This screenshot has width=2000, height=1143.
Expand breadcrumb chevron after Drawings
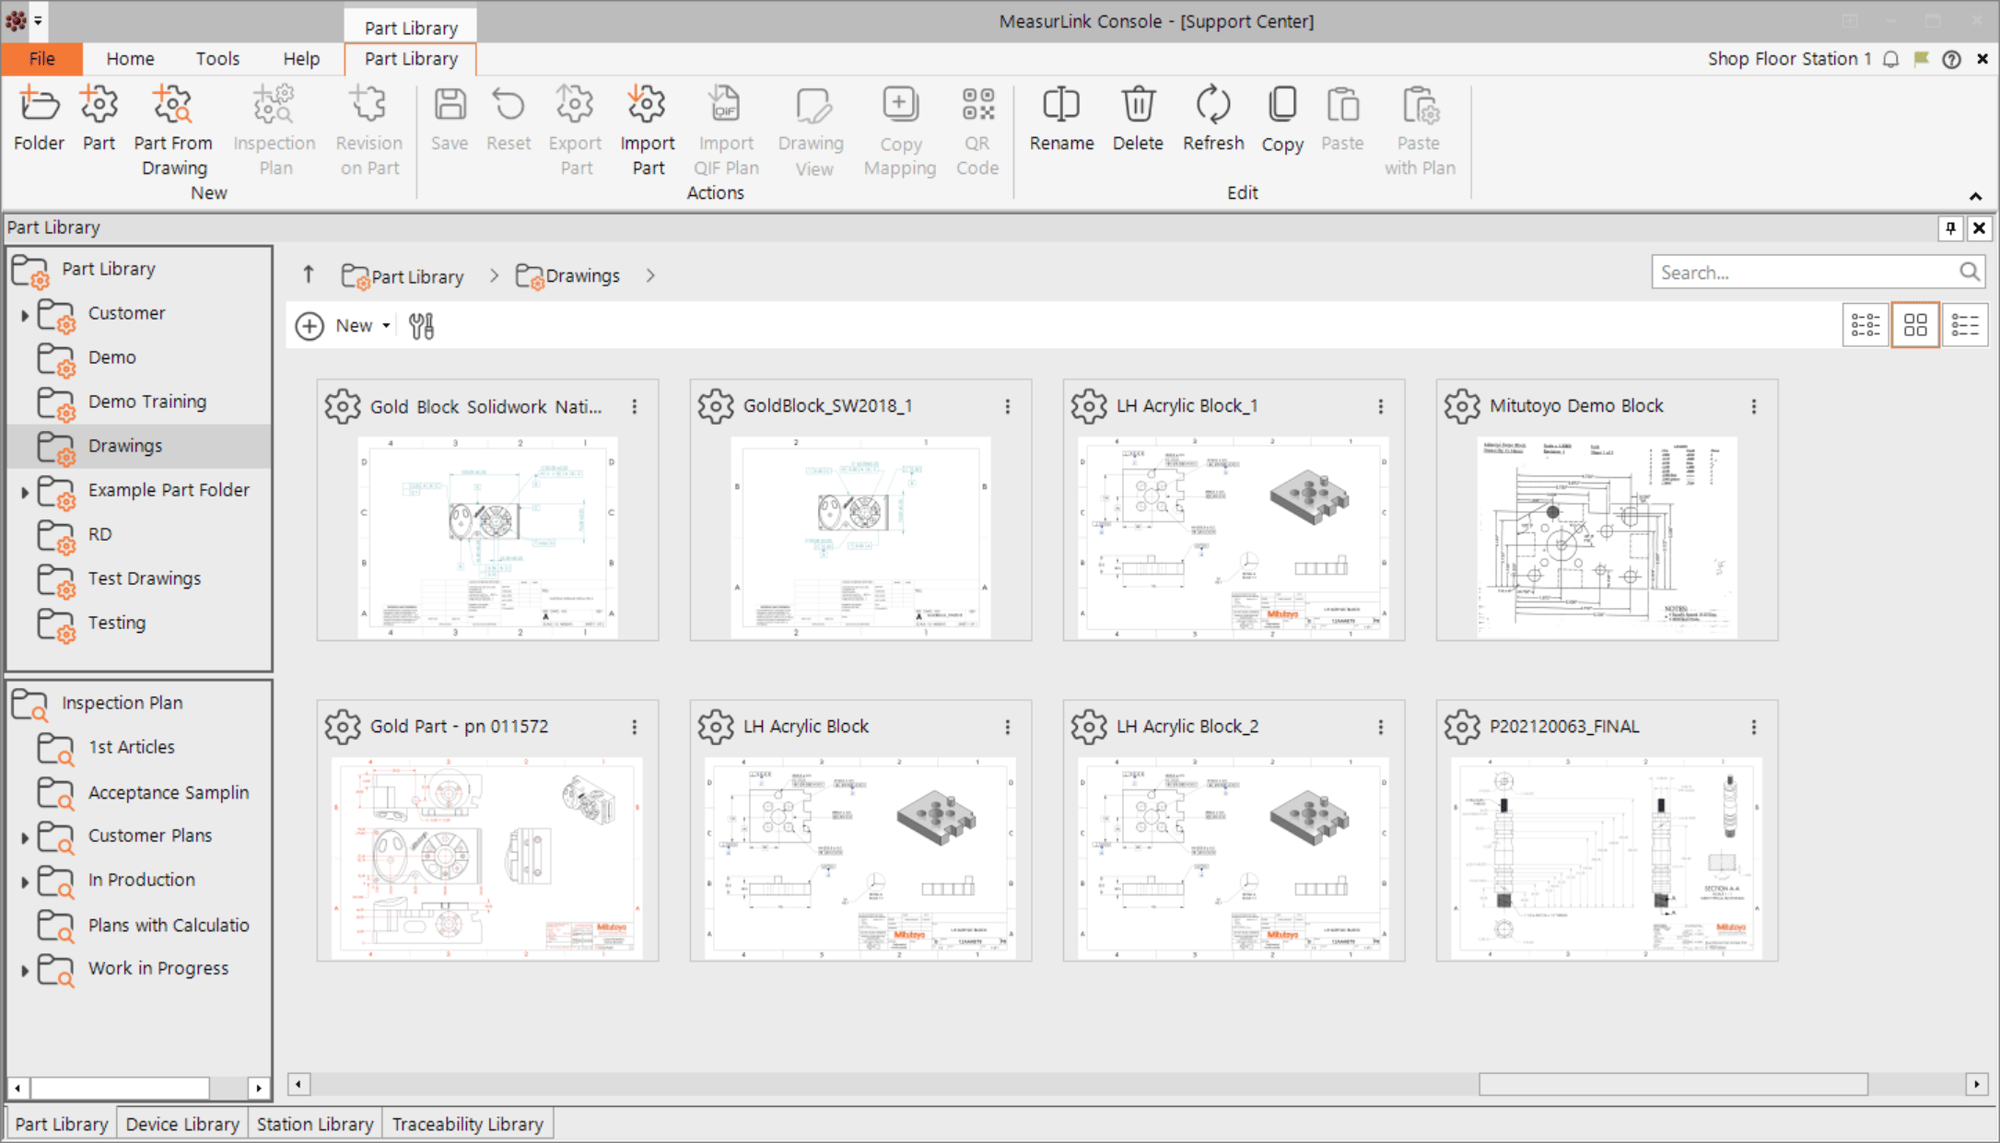coord(650,276)
